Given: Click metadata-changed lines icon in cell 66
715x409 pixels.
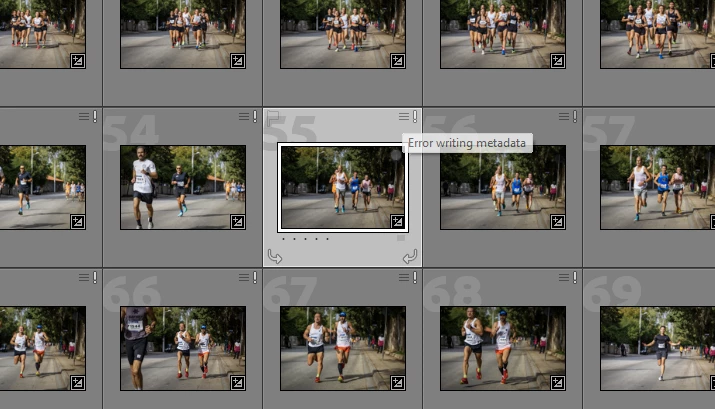Looking at the screenshot, I should tap(244, 277).
